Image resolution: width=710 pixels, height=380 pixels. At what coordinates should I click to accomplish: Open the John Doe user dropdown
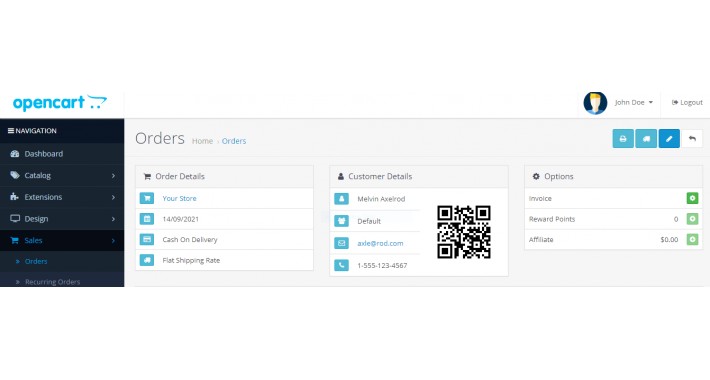point(633,102)
